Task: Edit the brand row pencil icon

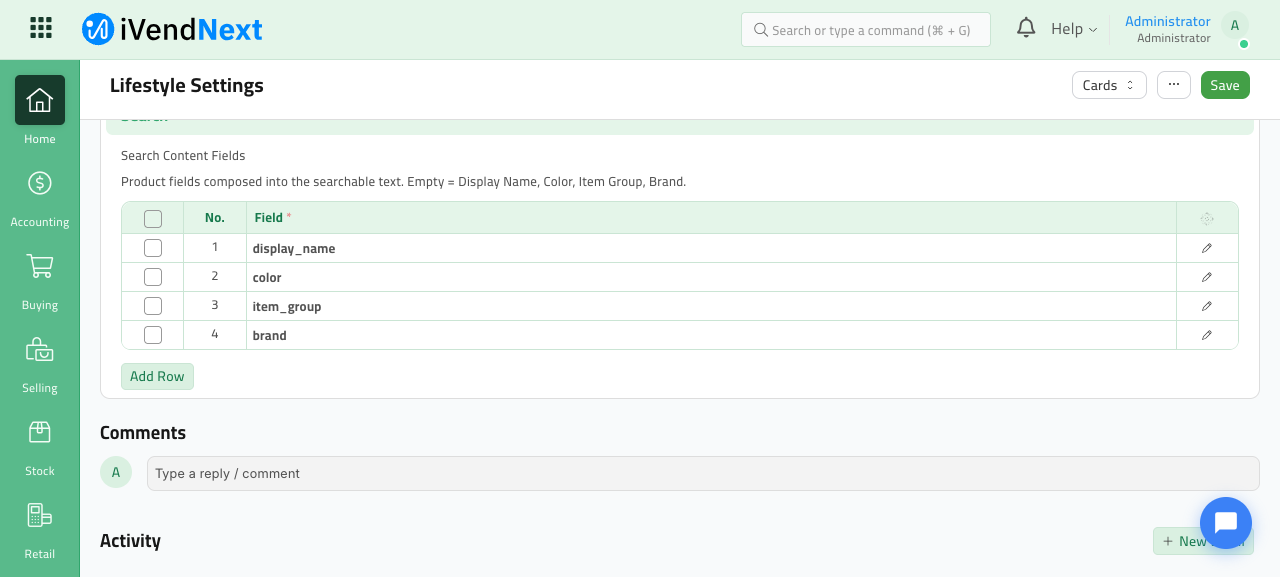Action: (1207, 335)
